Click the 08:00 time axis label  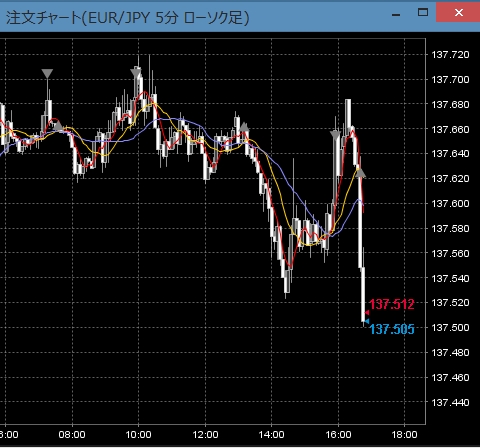pyautogui.click(x=72, y=435)
